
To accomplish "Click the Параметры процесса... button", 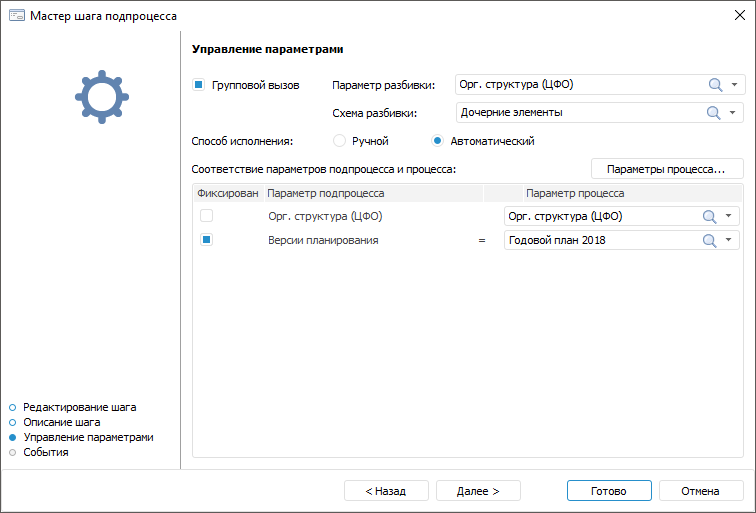I will [667, 169].
